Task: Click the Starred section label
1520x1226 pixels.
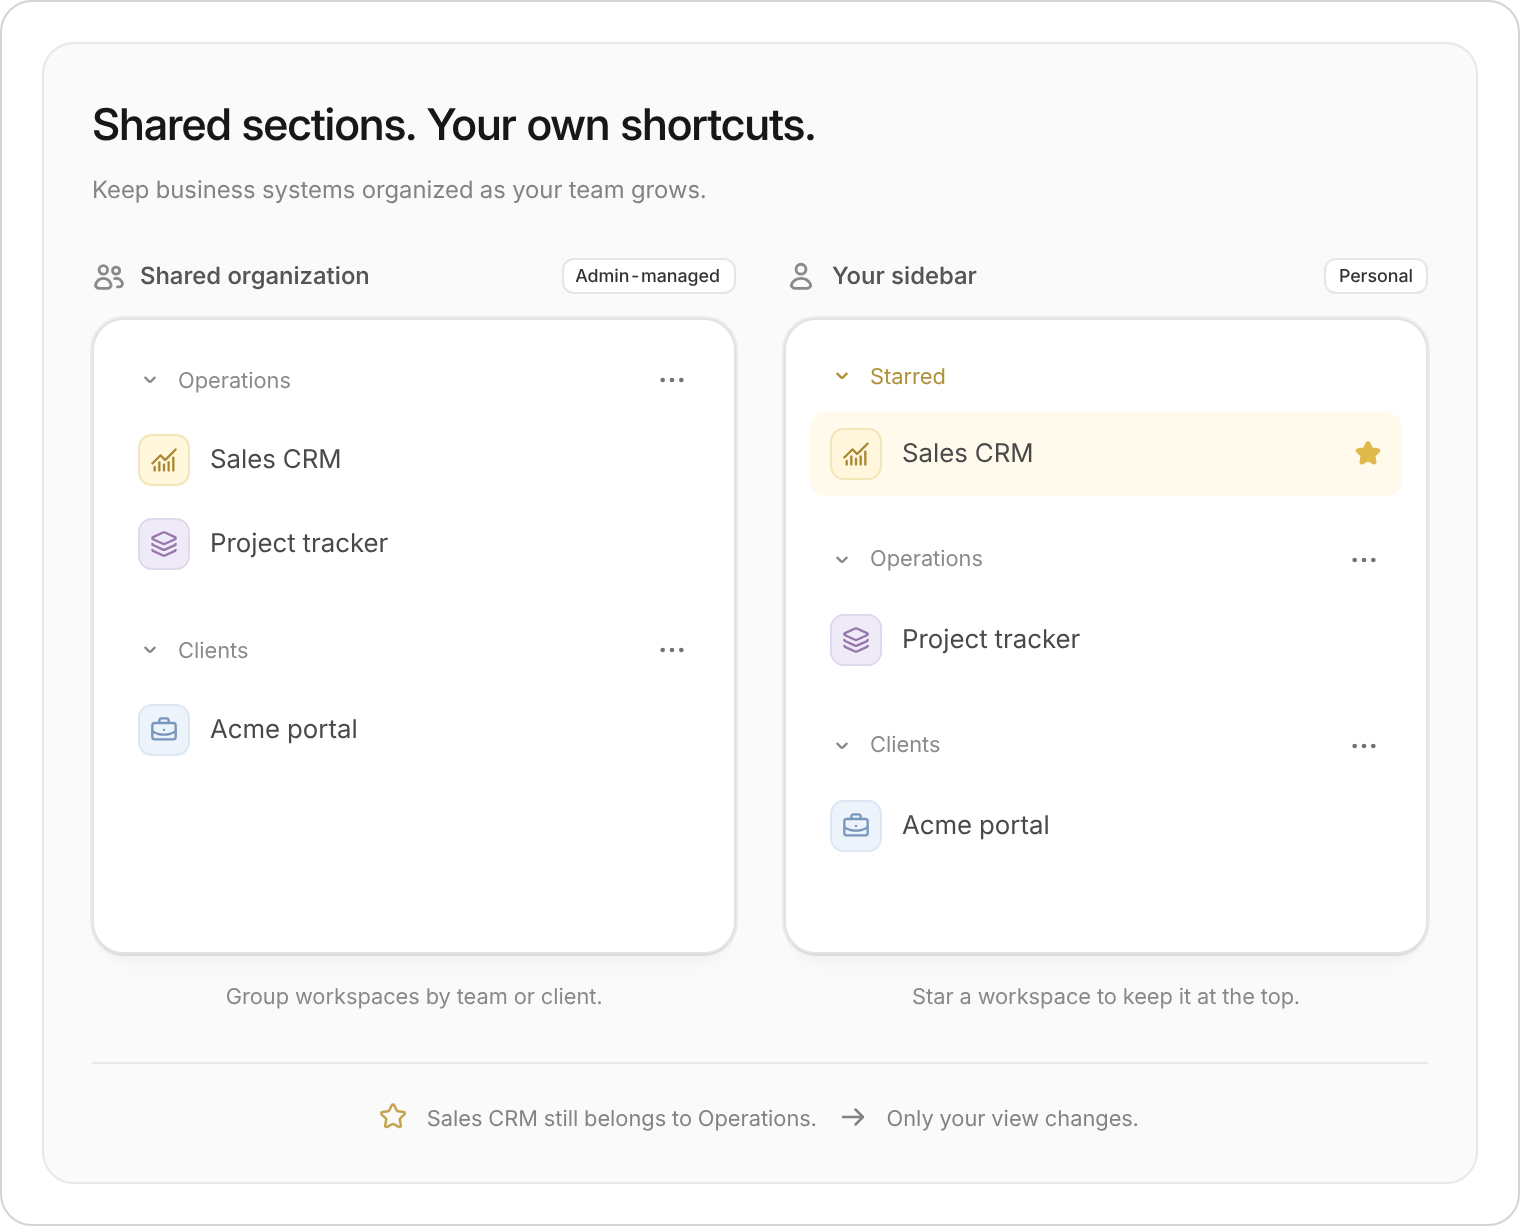Action: (908, 376)
